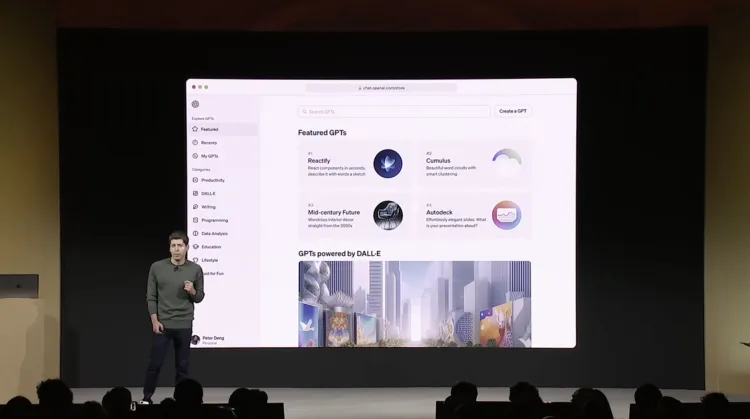This screenshot has height=419, width=750.
Task: Open the Cumulus cloud icon
Action: [507, 163]
